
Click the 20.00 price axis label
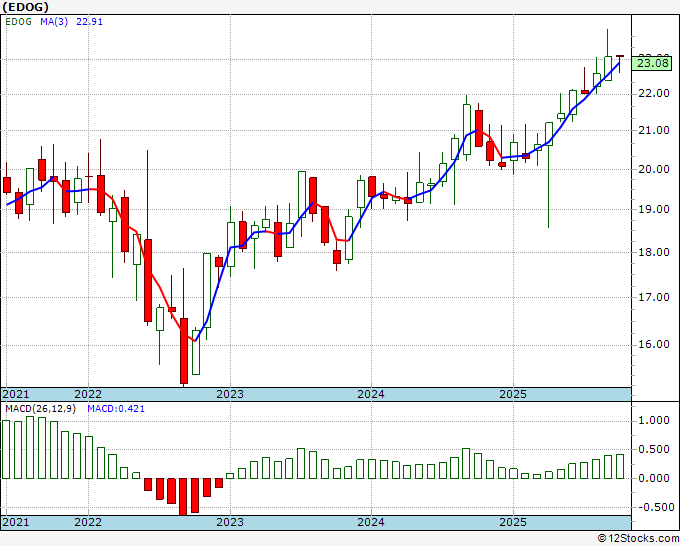click(x=654, y=169)
